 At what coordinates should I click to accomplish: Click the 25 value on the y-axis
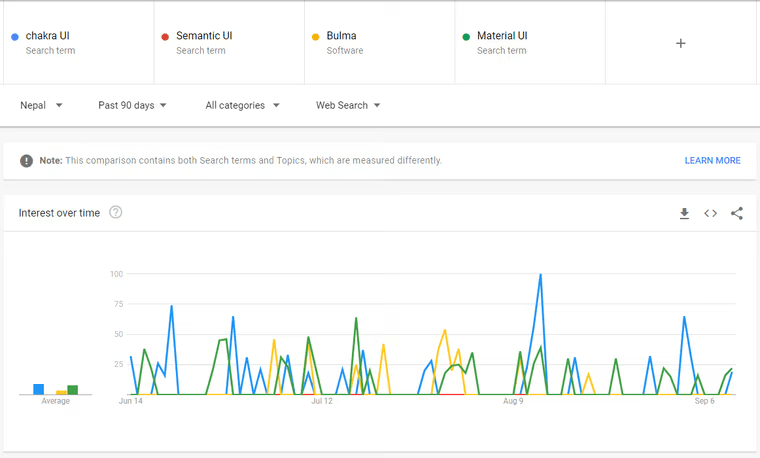click(x=119, y=364)
